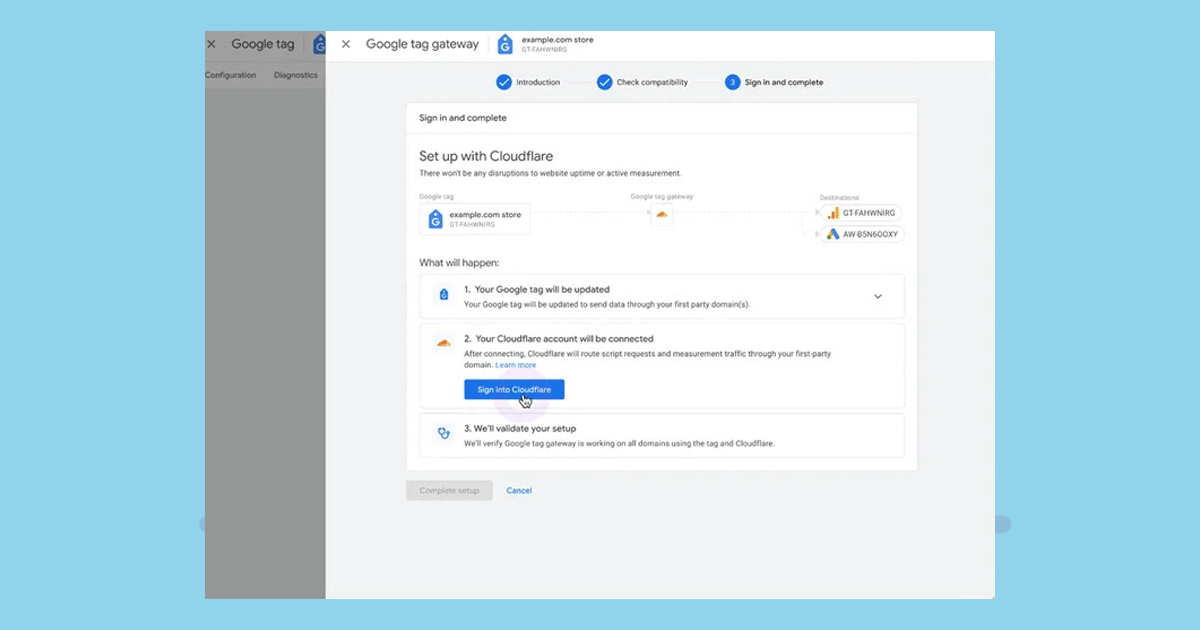Open the Learn more link
The height and width of the screenshot is (630, 1200).
click(x=516, y=365)
